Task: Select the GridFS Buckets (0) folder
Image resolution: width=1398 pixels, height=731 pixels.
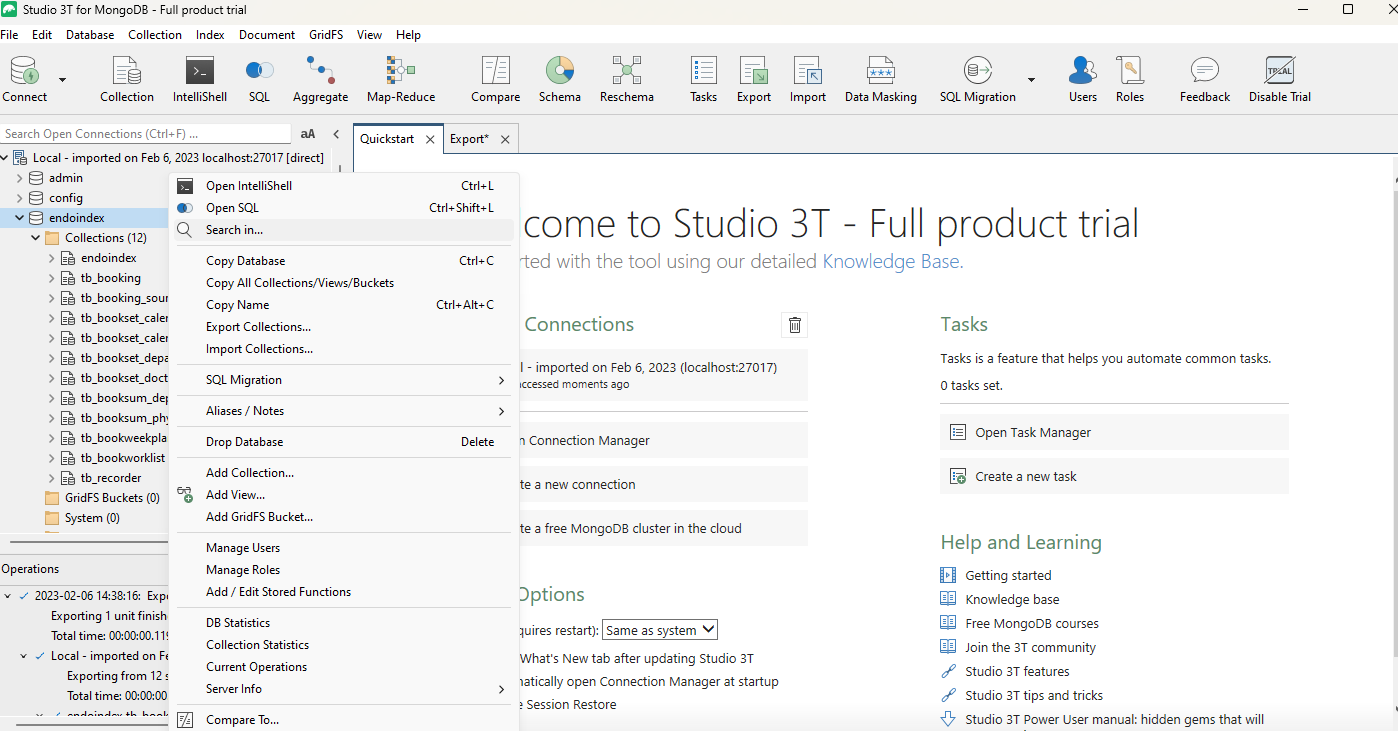Action: (x=112, y=498)
